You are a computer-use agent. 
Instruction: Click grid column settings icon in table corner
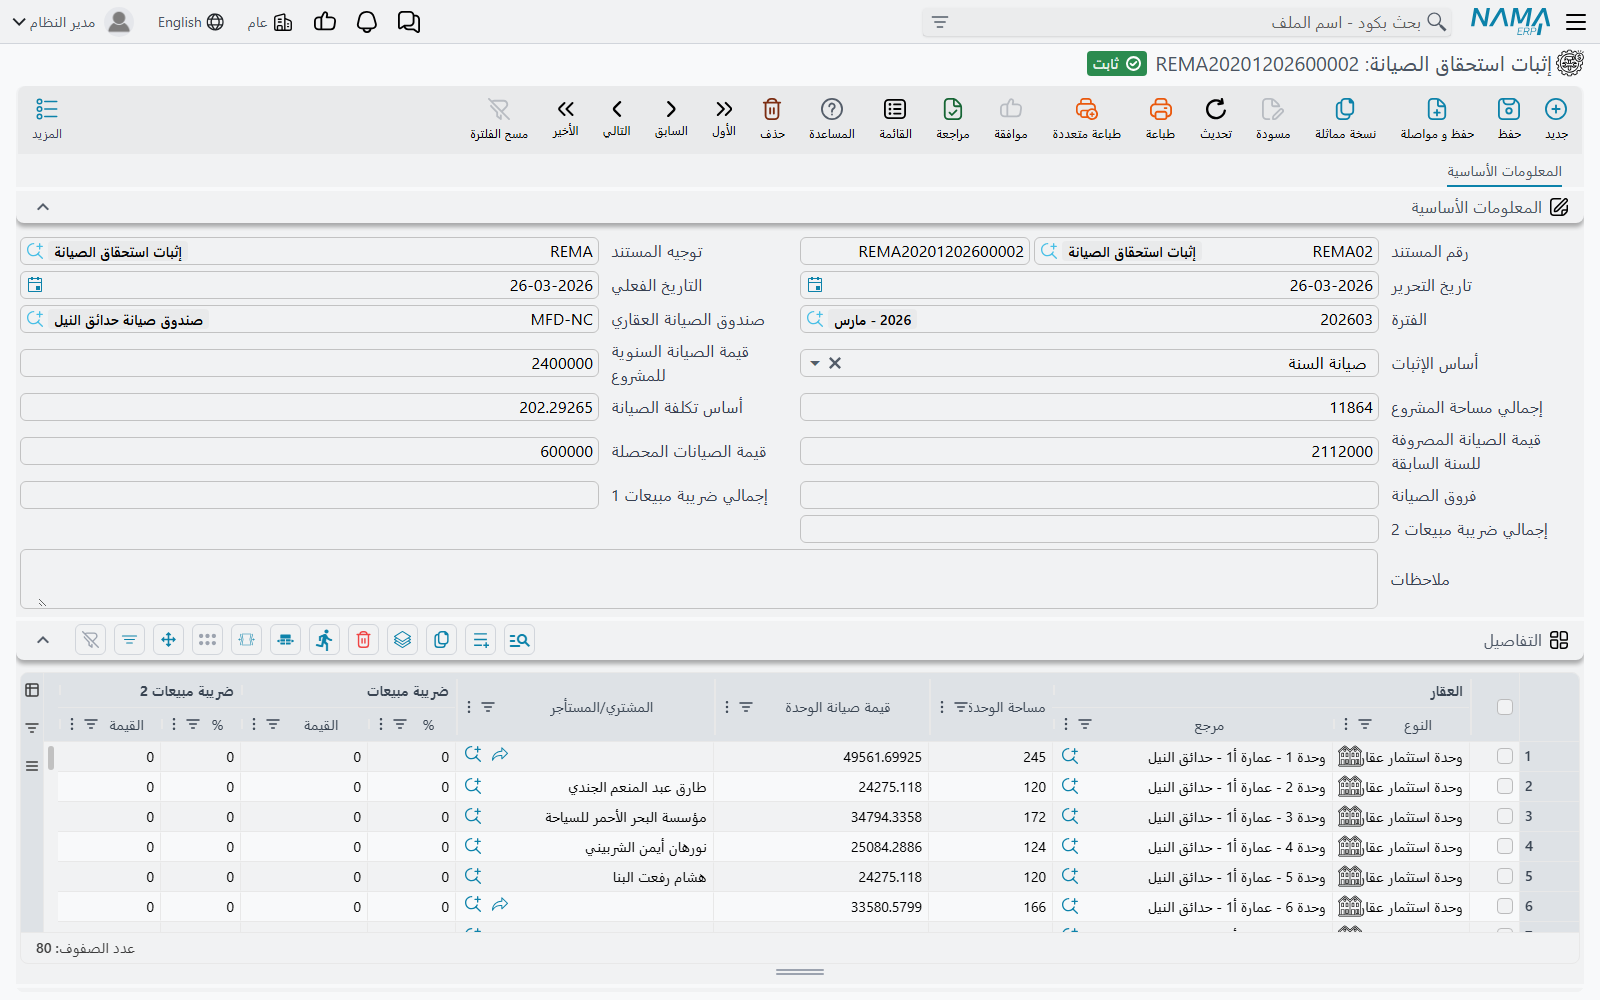[x=32, y=690]
